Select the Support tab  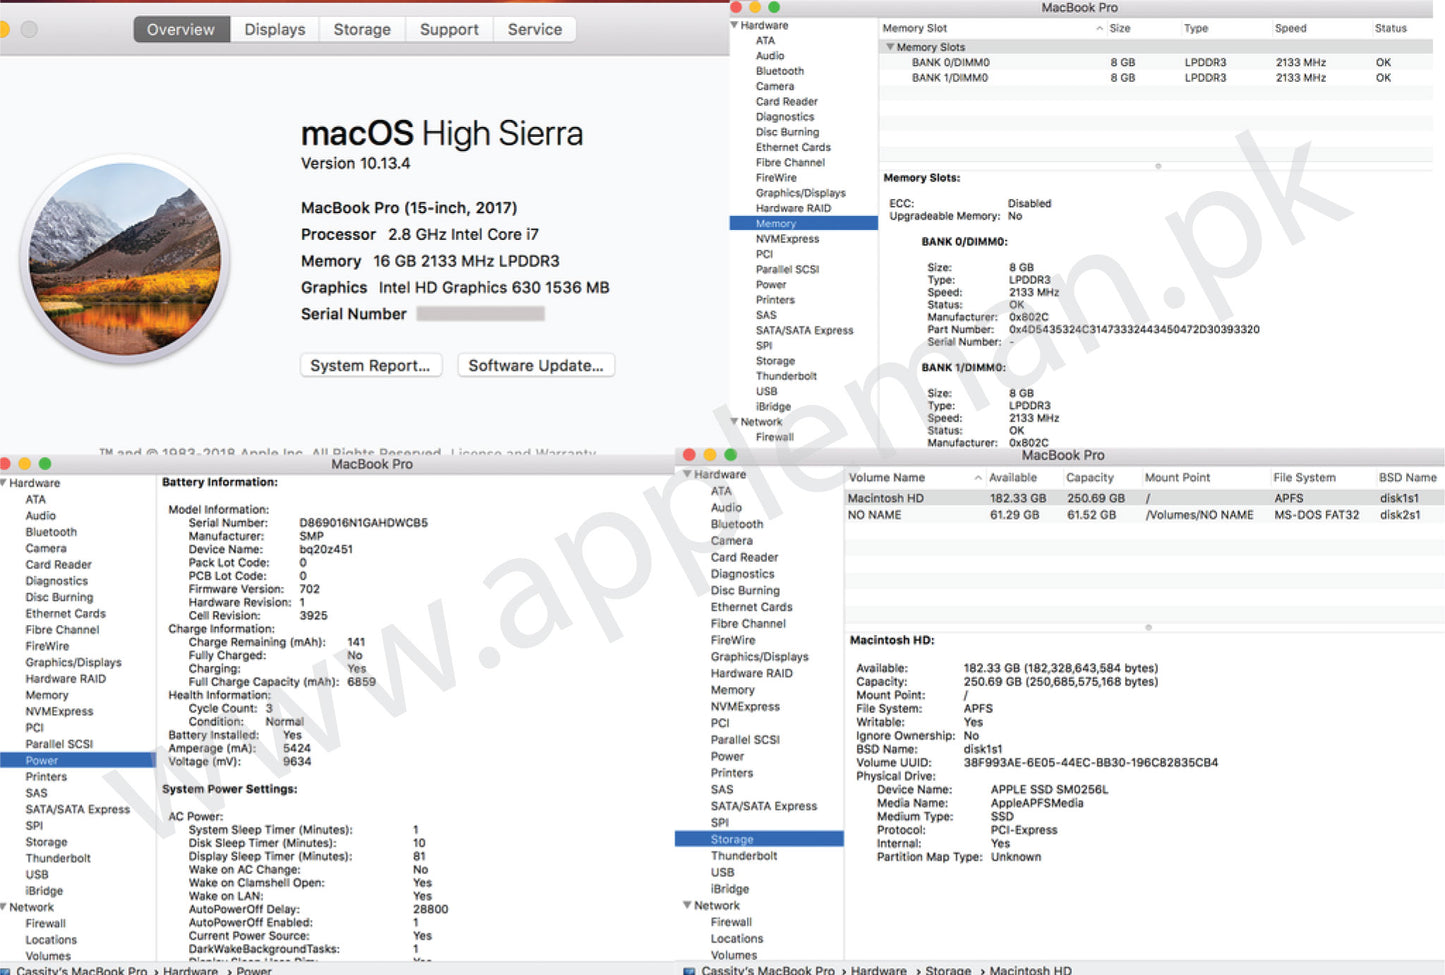tap(449, 29)
